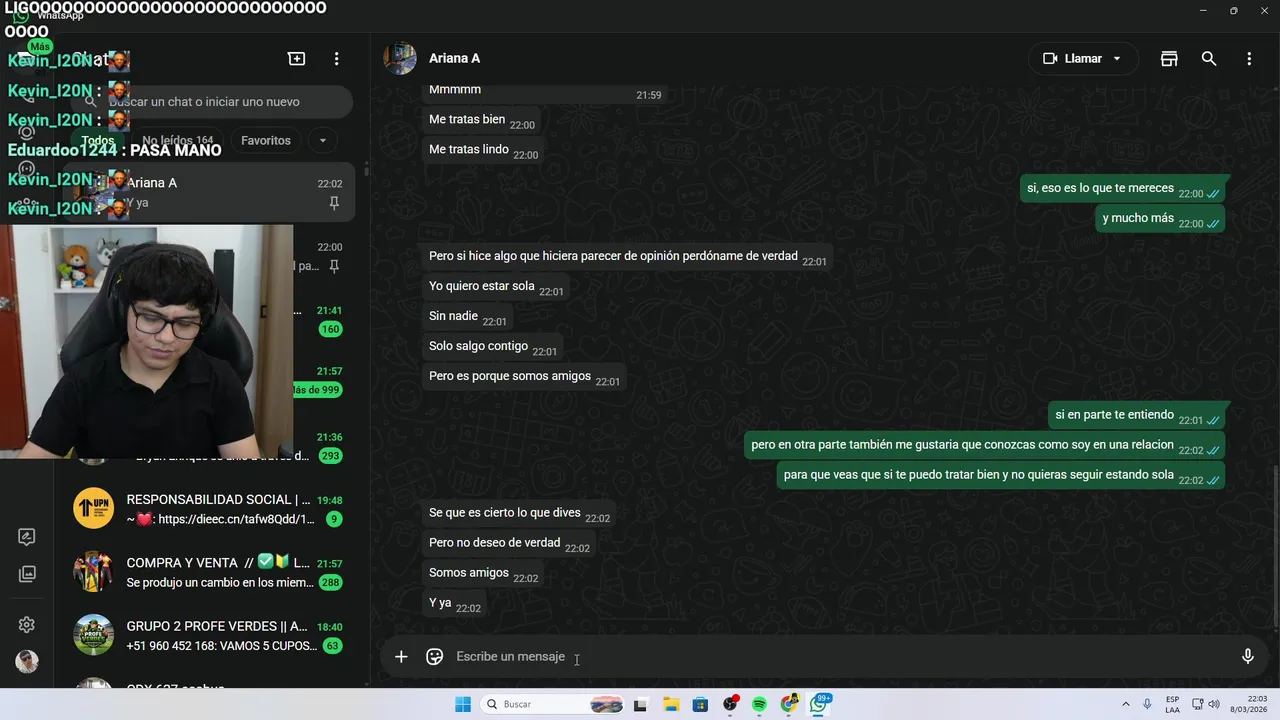This screenshot has height=720, width=1280.
Task: Click message 'Sin nadie'
Action: click(x=468, y=318)
